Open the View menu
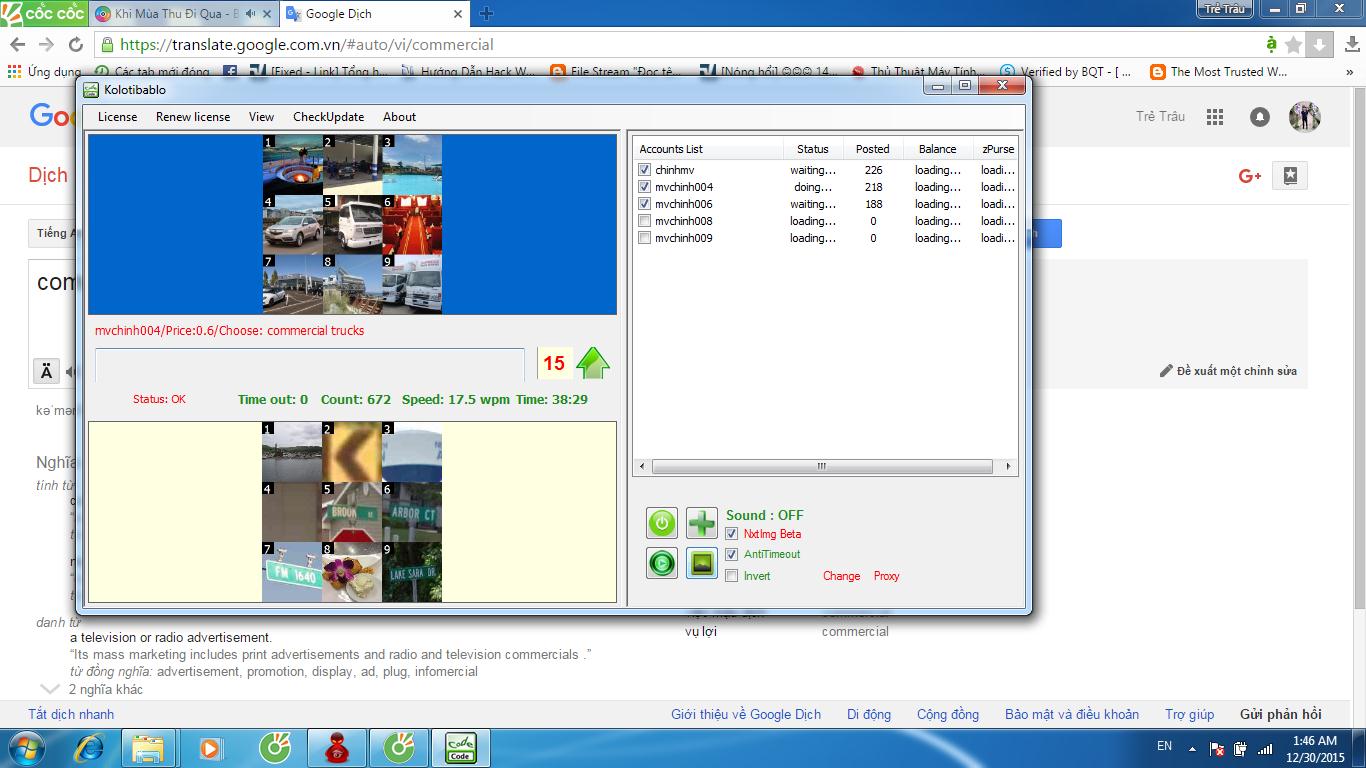The width and height of the screenshot is (1366, 768). [261, 117]
